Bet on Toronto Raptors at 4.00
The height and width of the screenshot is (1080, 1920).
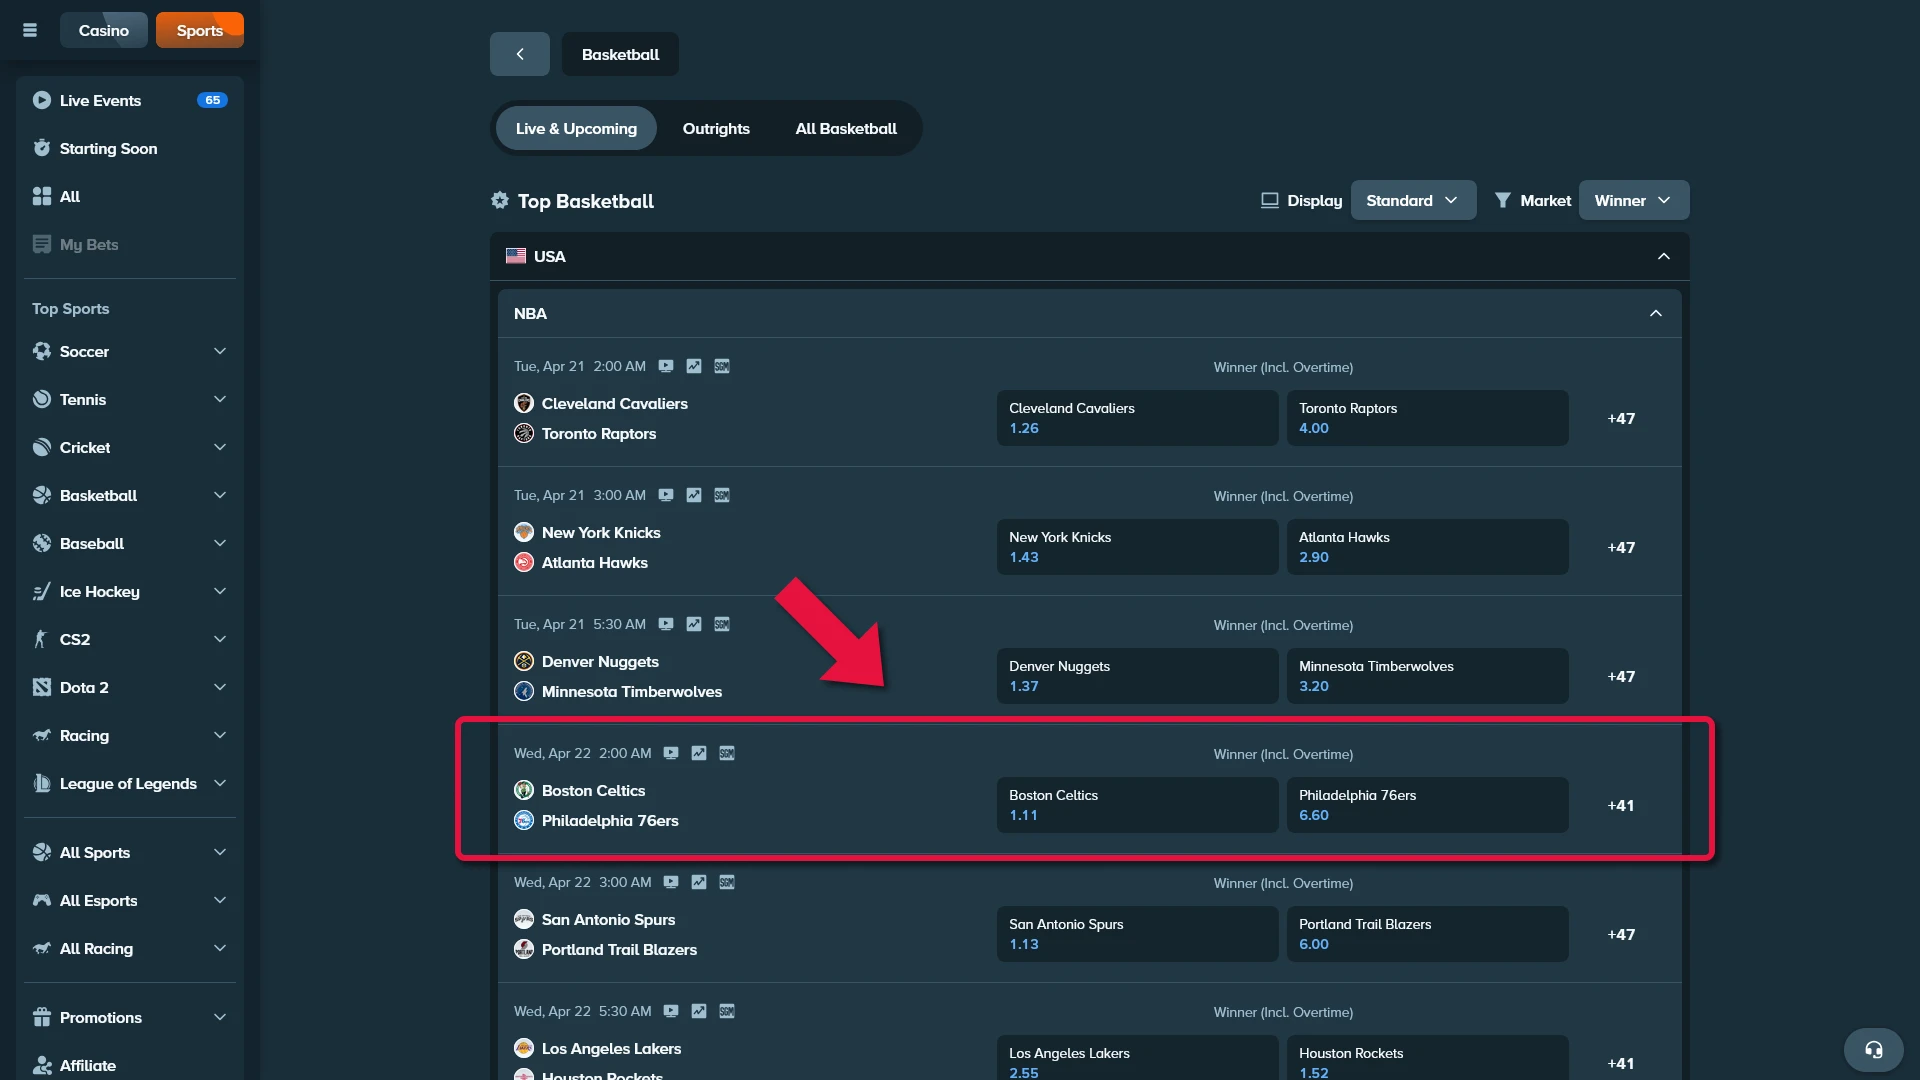[1428, 418]
